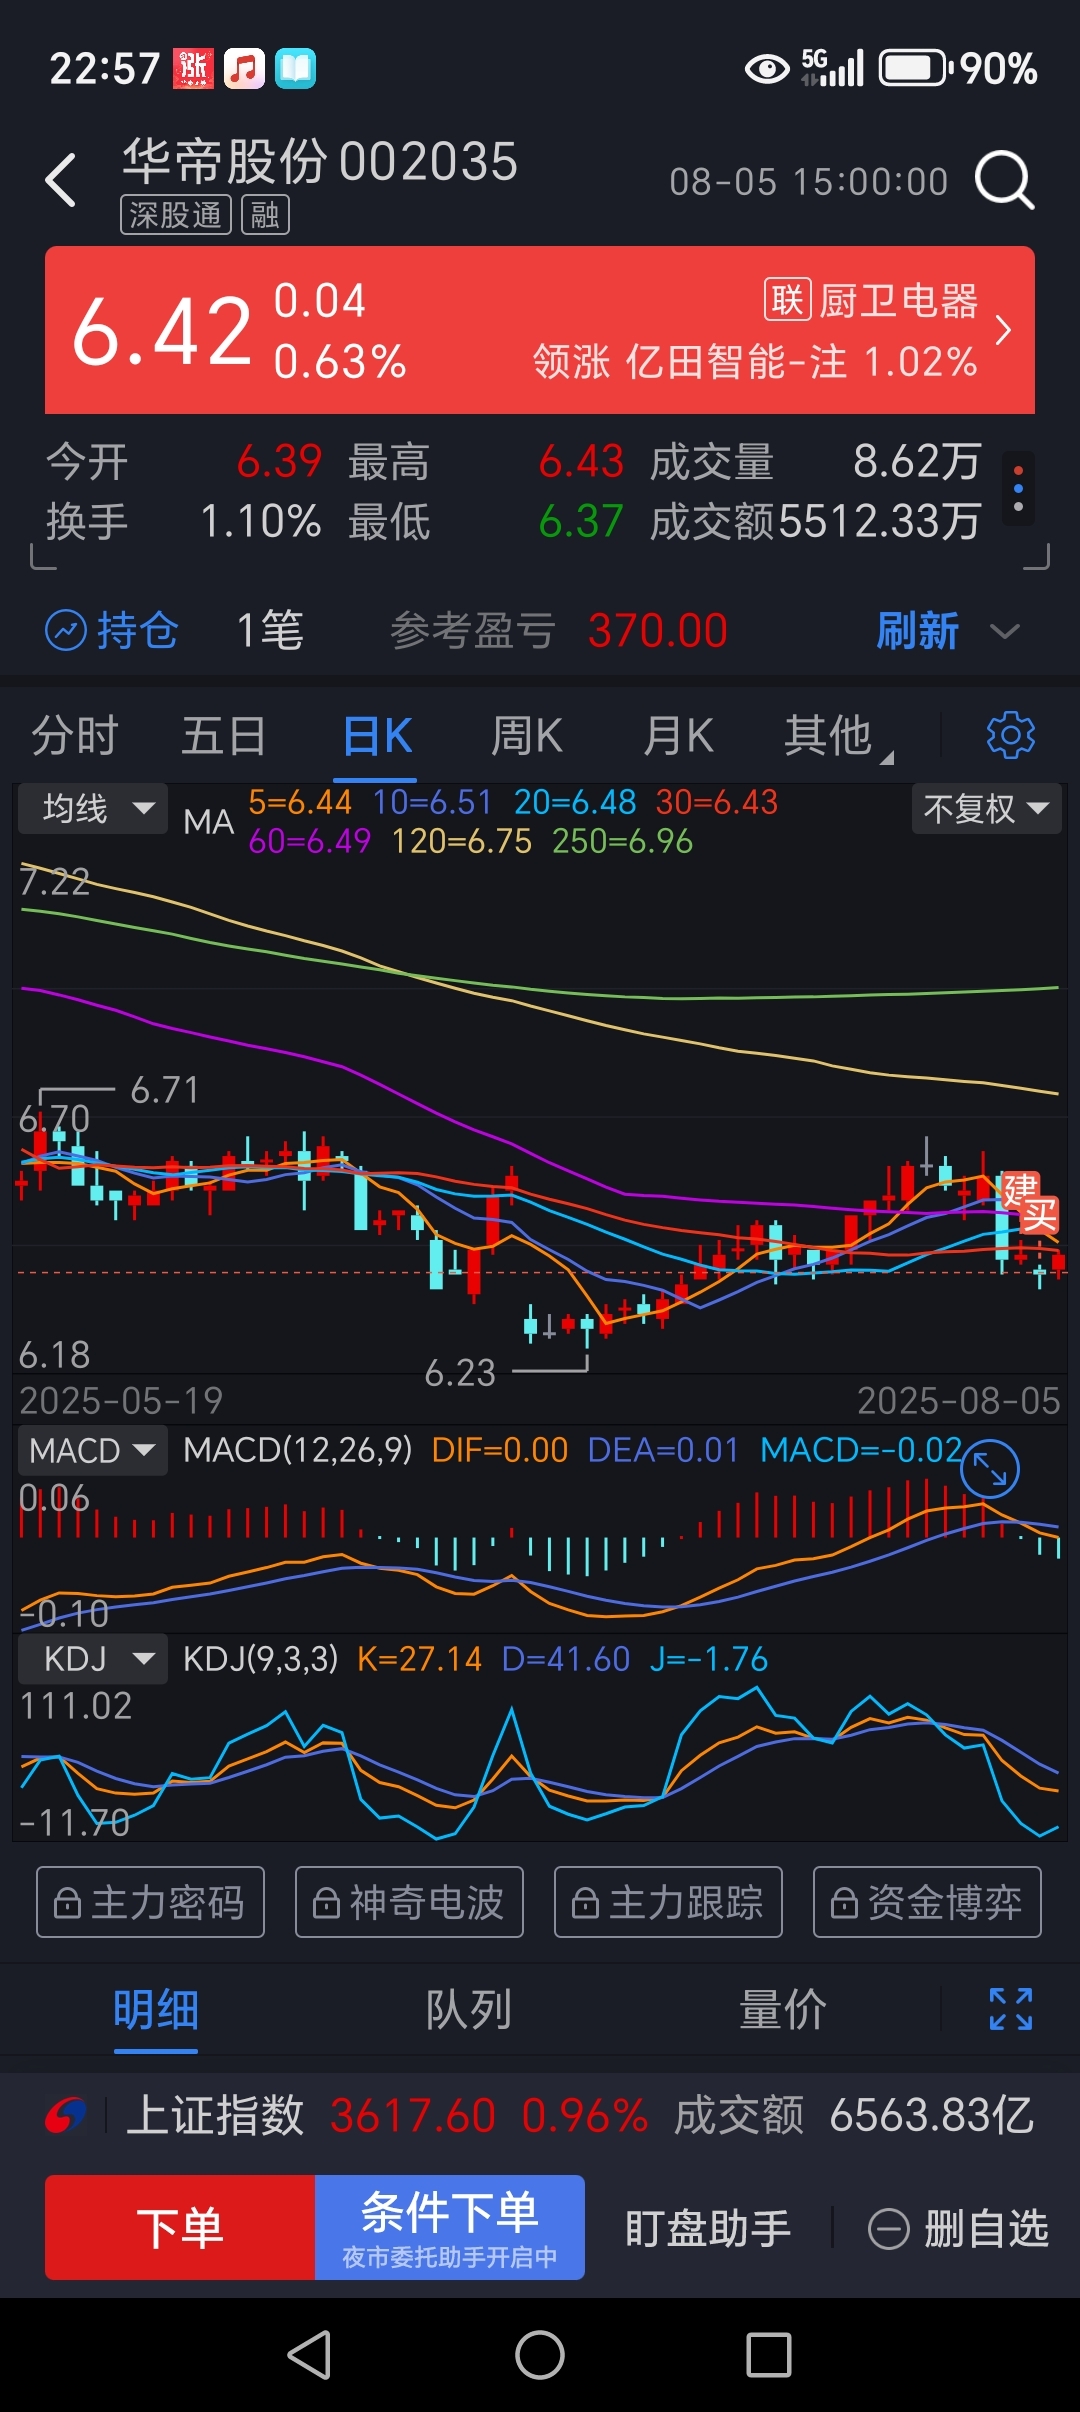Tap the three-dot more stats icon
This screenshot has height=2412, width=1080.
(1018, 489)
